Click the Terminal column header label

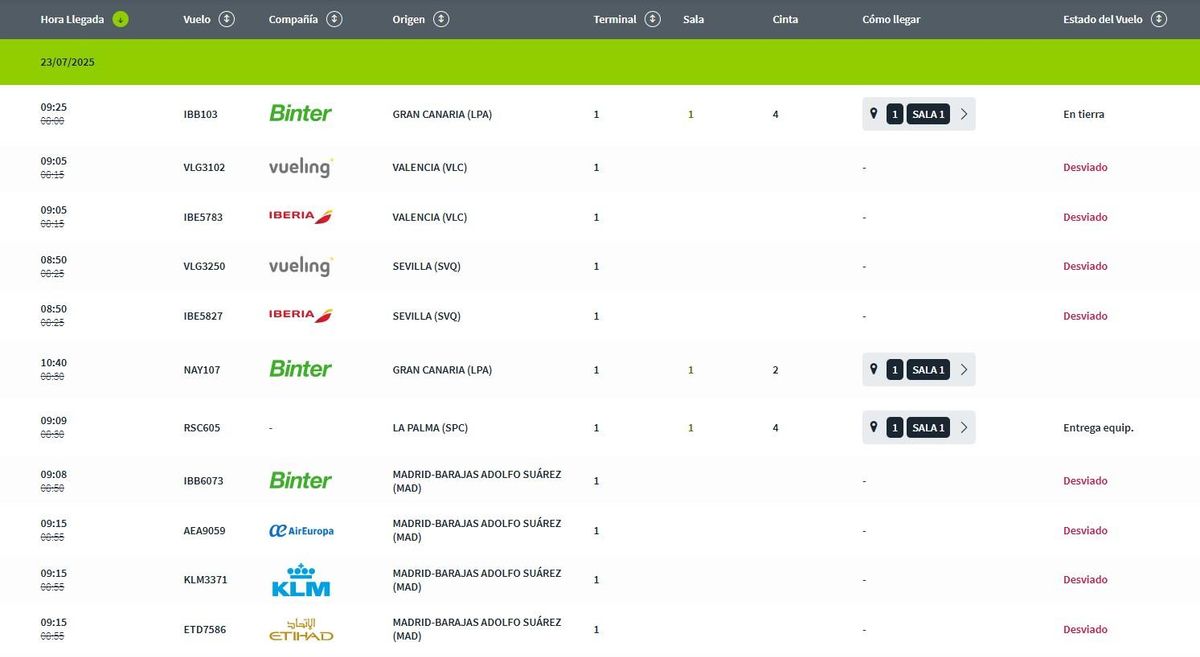[x=615, y=19]
